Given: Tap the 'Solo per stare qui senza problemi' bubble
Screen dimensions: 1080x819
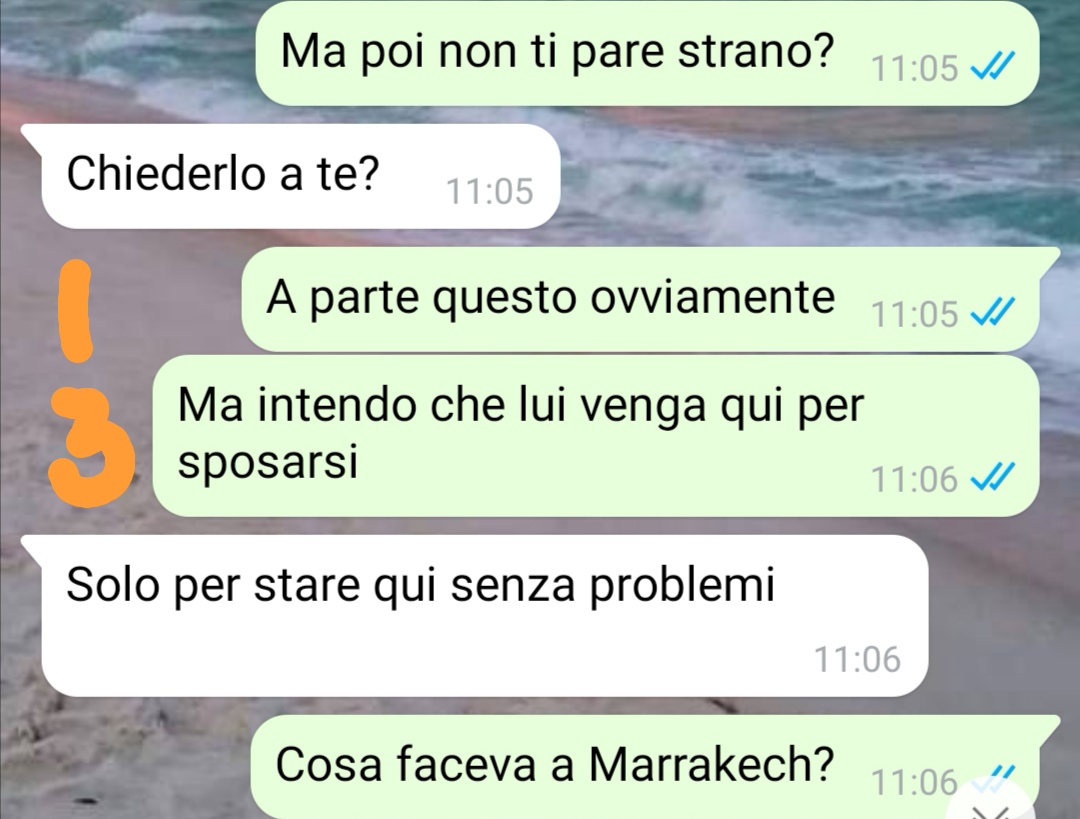Looking at the screenshot, I should coord(484,616).
